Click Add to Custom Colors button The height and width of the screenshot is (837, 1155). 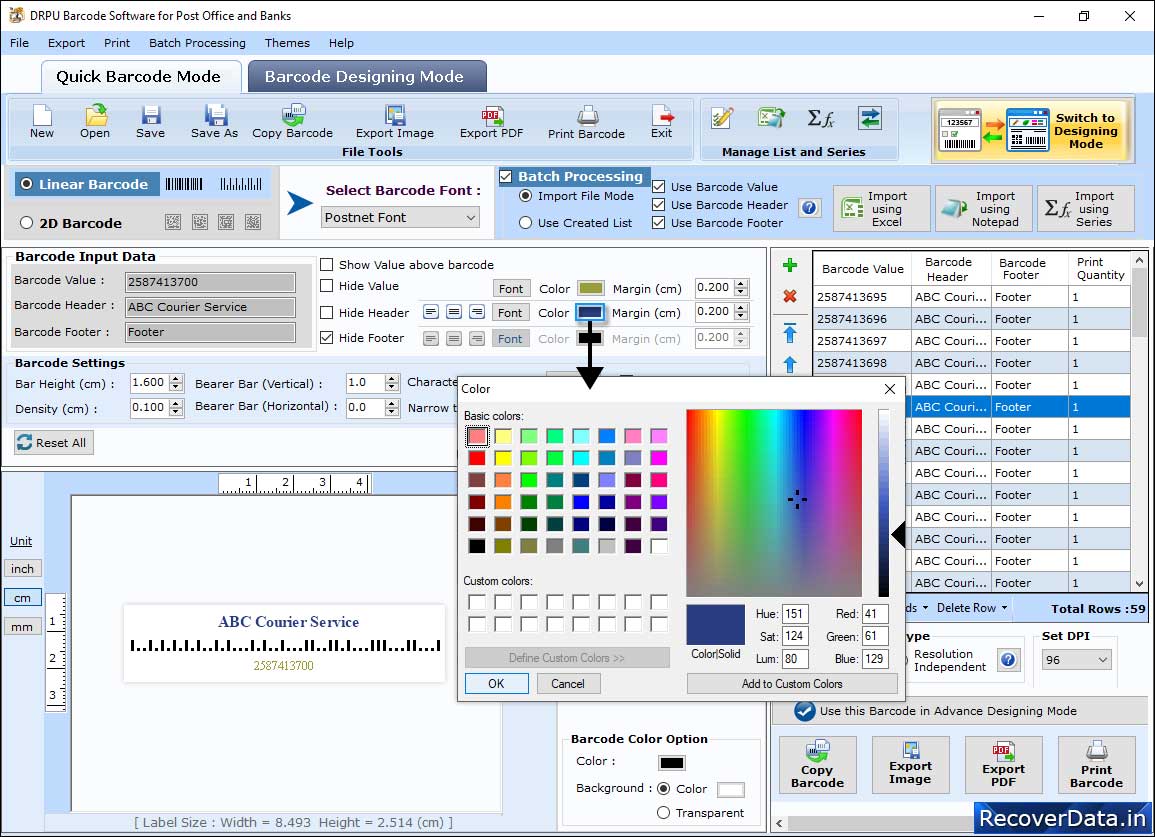click(792, 684)
